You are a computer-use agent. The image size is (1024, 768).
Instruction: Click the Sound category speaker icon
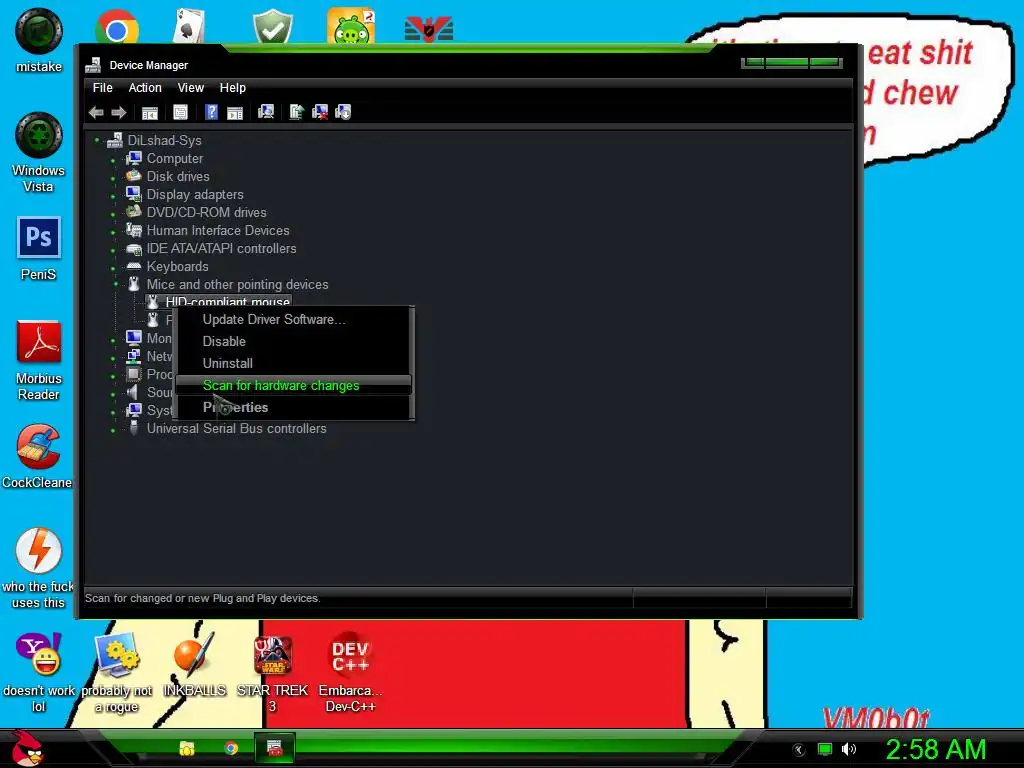133,392
